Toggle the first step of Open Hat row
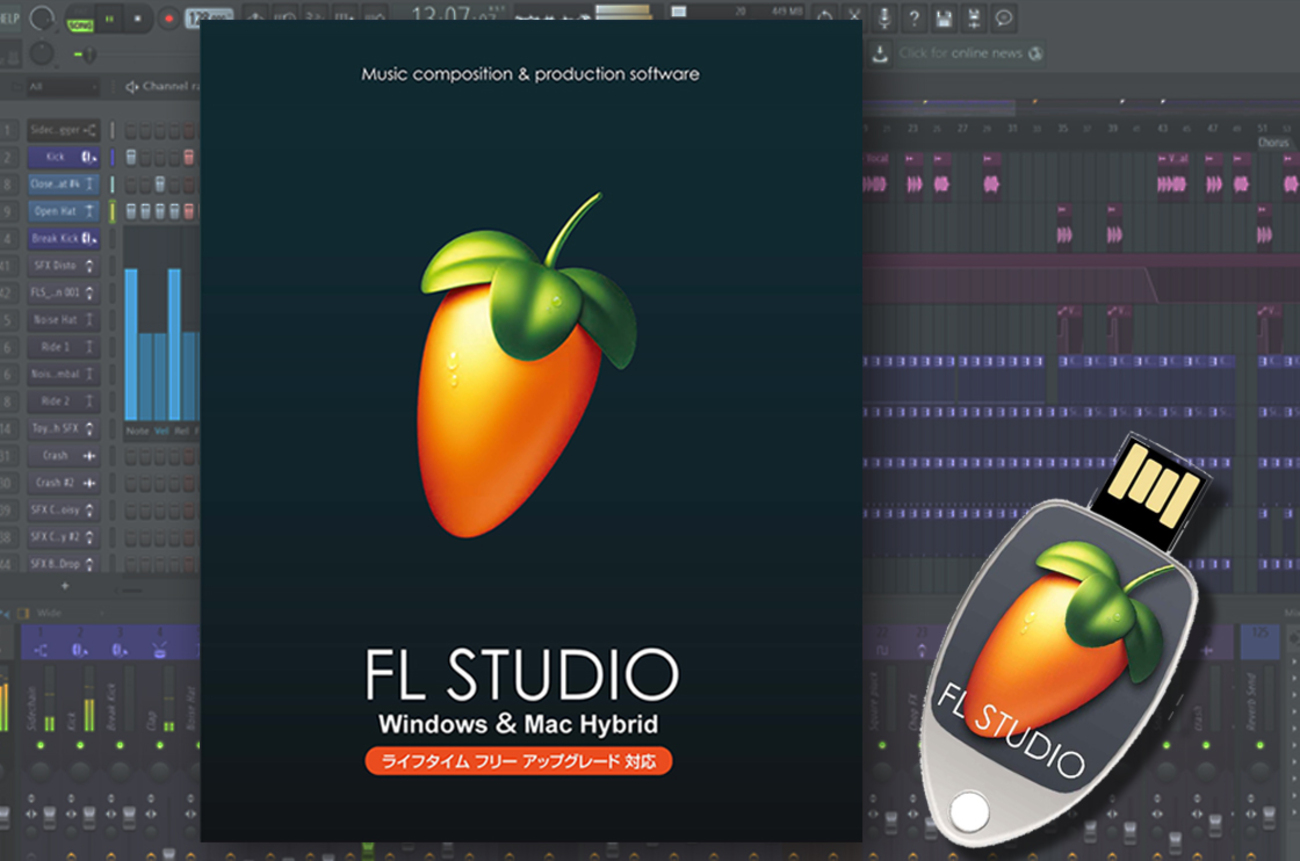This screenshot has height=861, width=1300. (131, 211)
